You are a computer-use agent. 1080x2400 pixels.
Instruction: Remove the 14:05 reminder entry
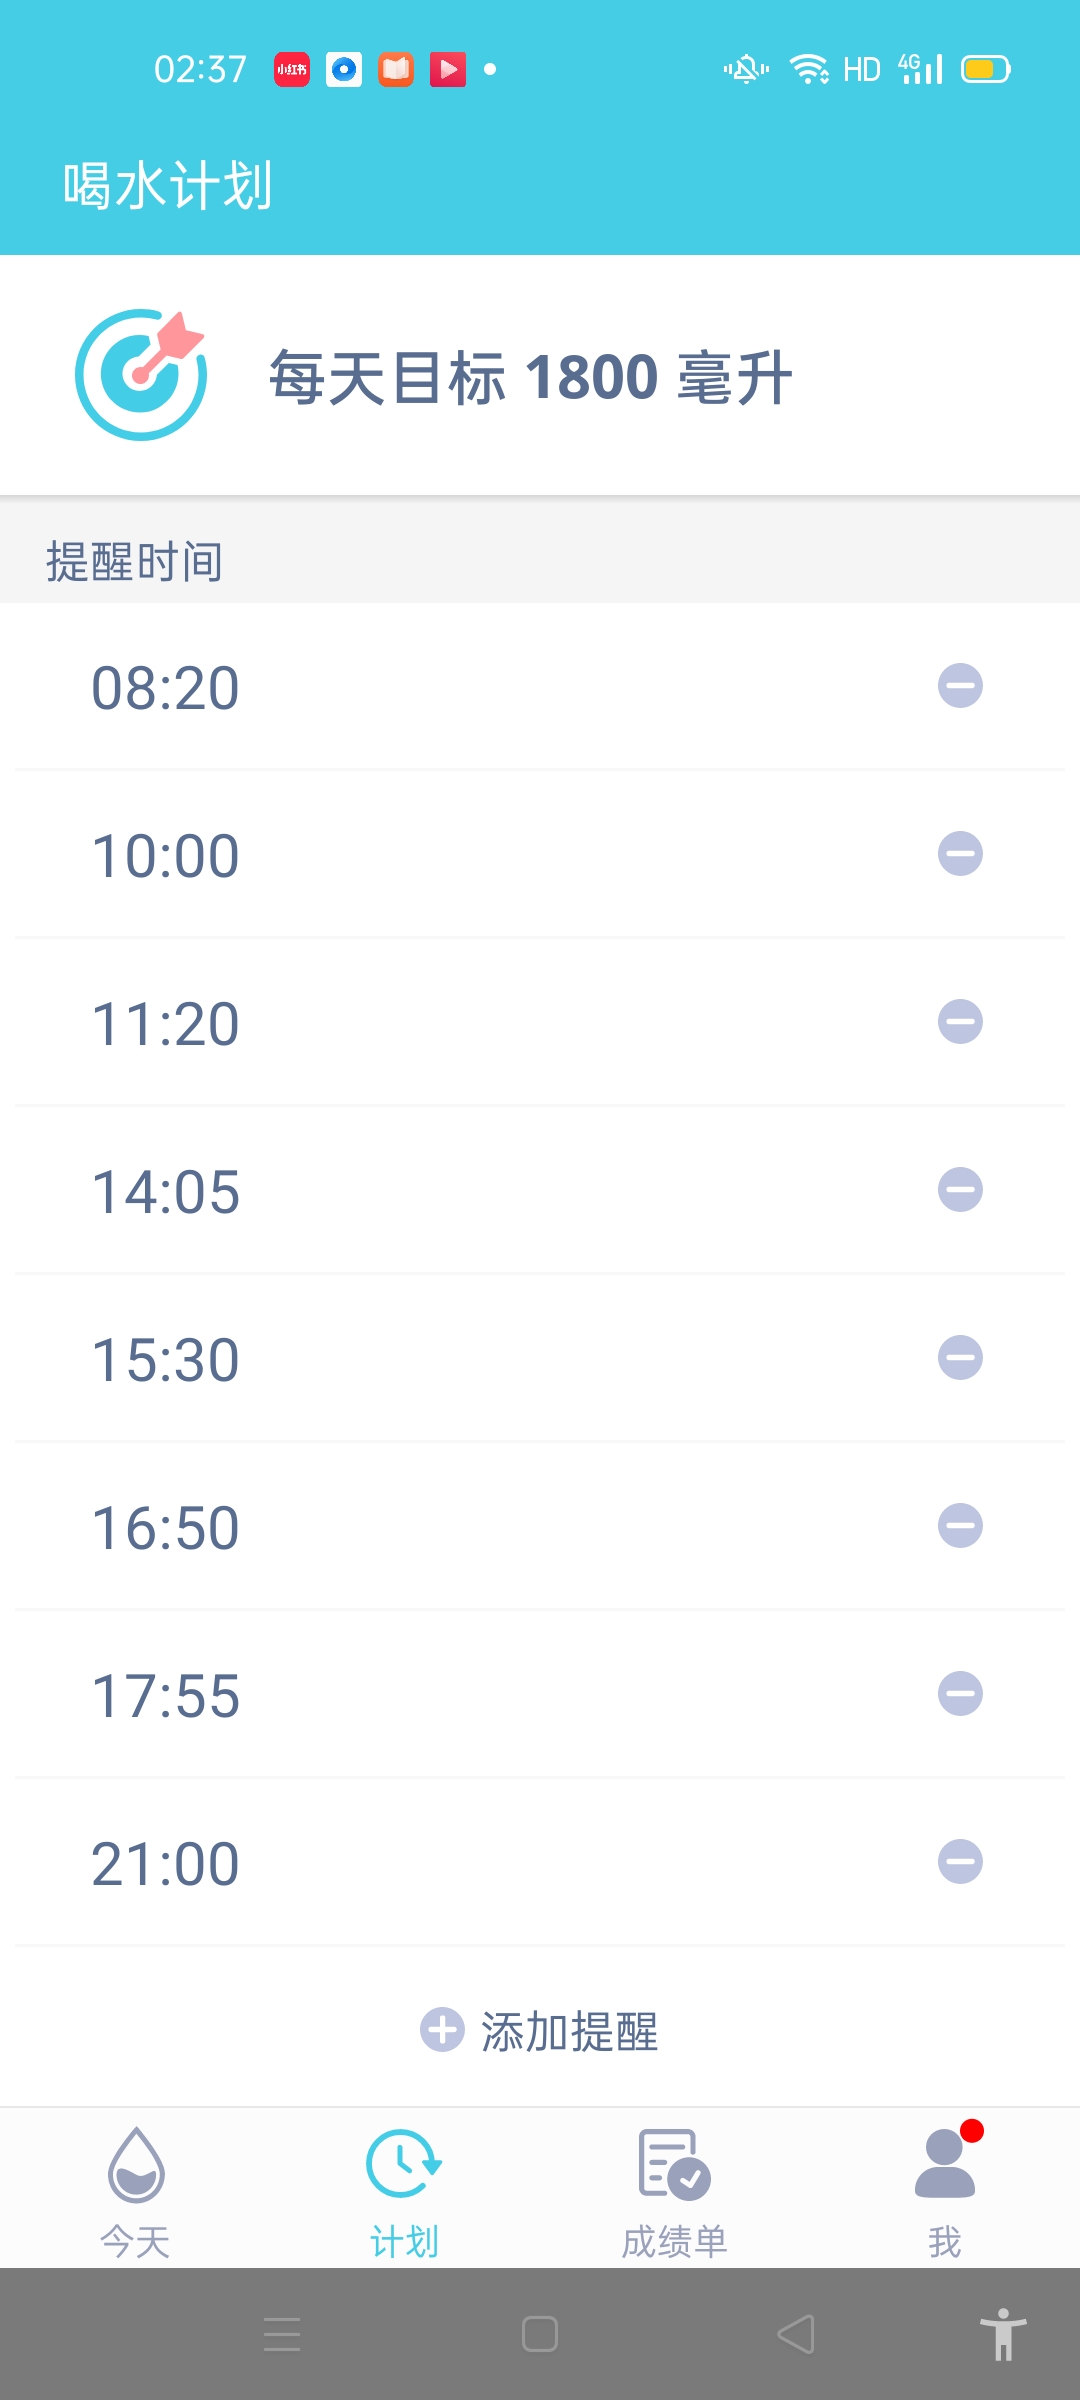click(x=960, y=1190)
